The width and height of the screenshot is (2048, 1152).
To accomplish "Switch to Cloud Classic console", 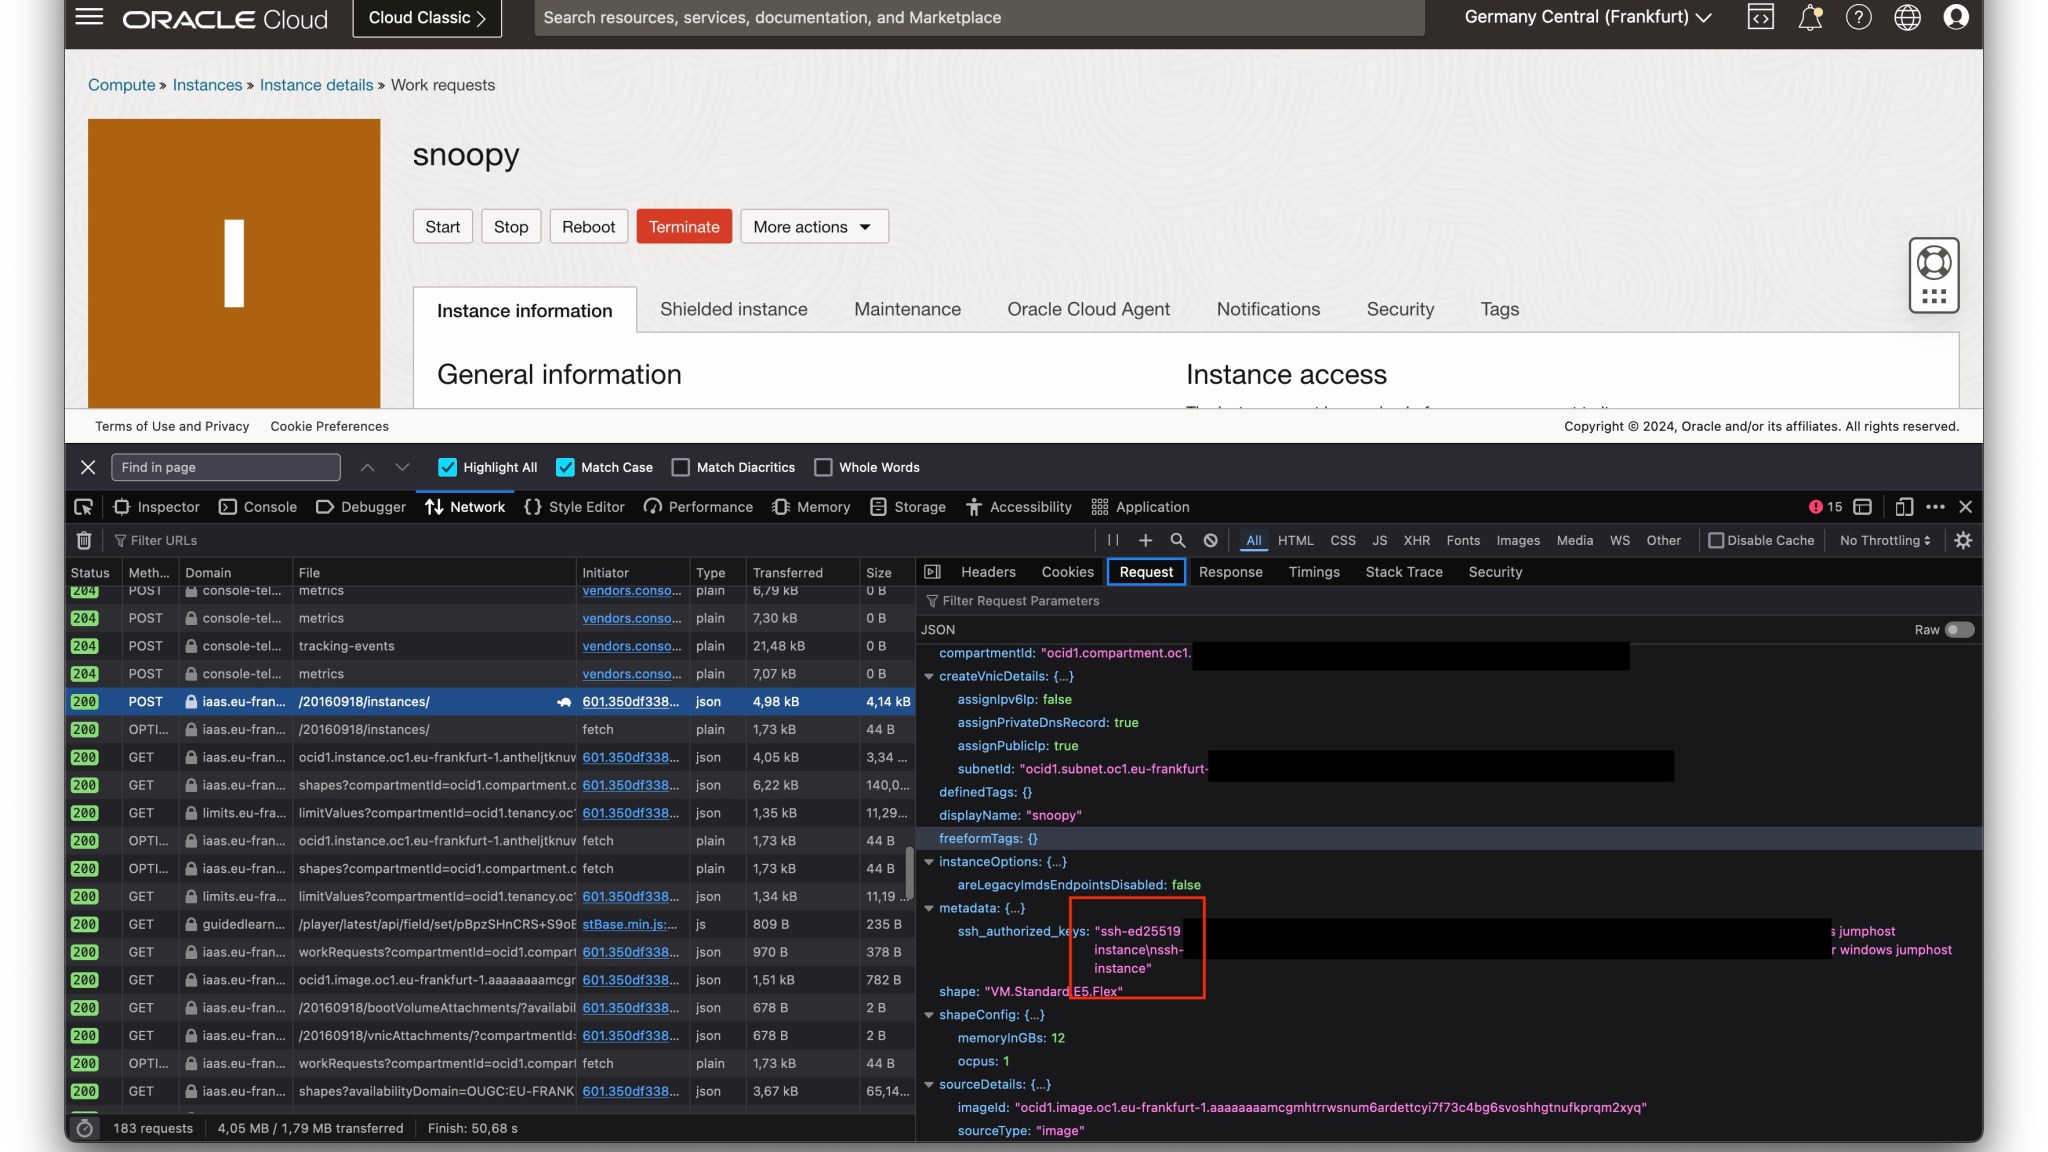I will point(427,18).
